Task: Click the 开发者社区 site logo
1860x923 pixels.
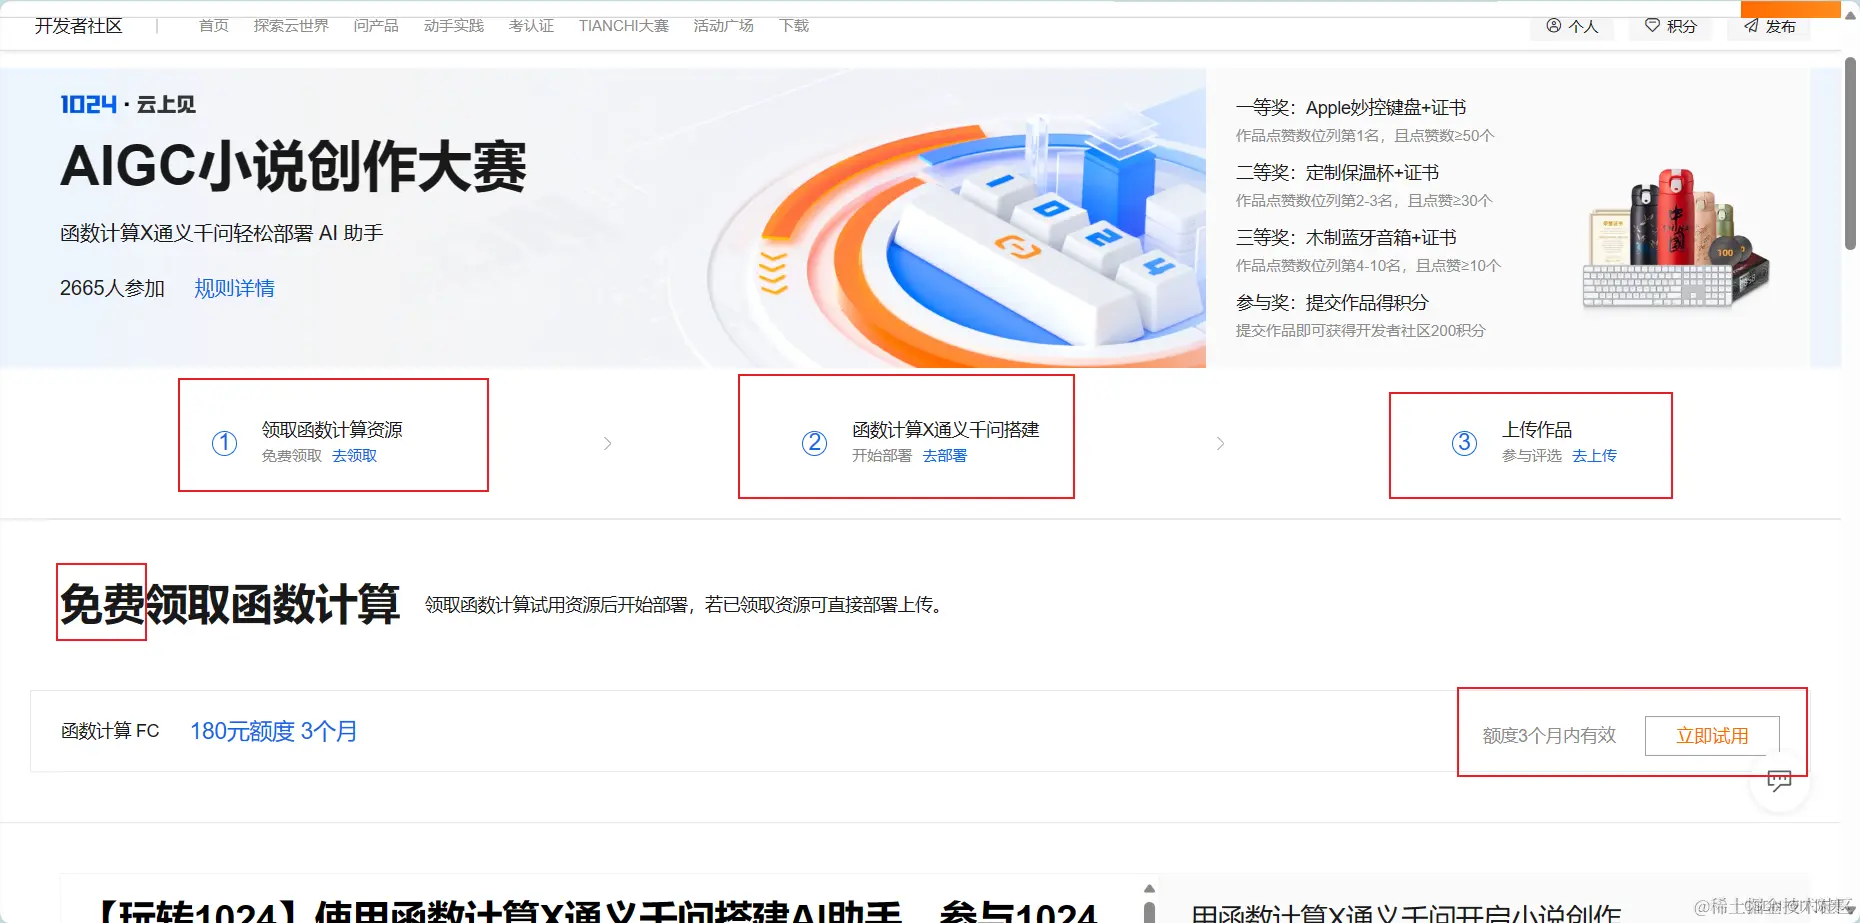Action: pos(78,25)
